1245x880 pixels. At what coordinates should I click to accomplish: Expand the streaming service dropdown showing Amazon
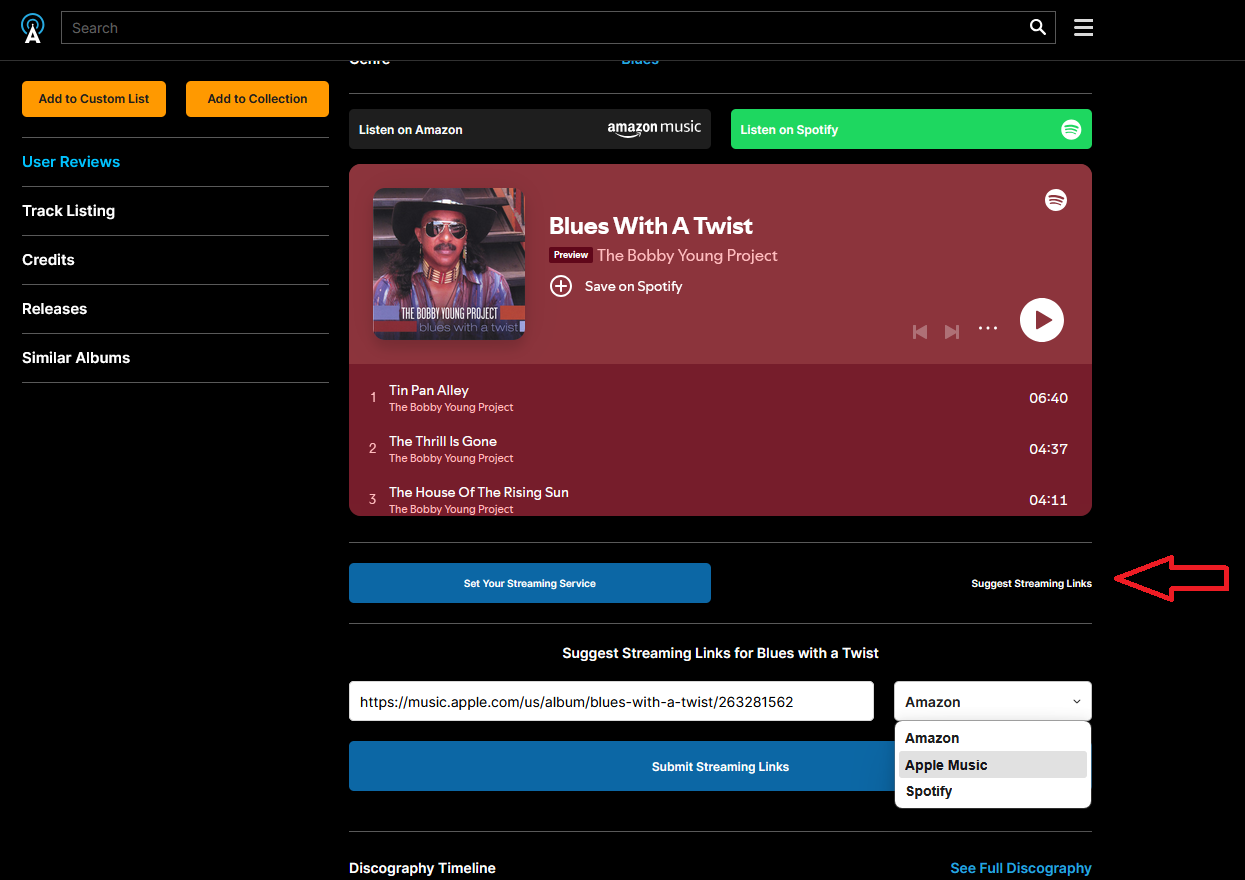992,702
